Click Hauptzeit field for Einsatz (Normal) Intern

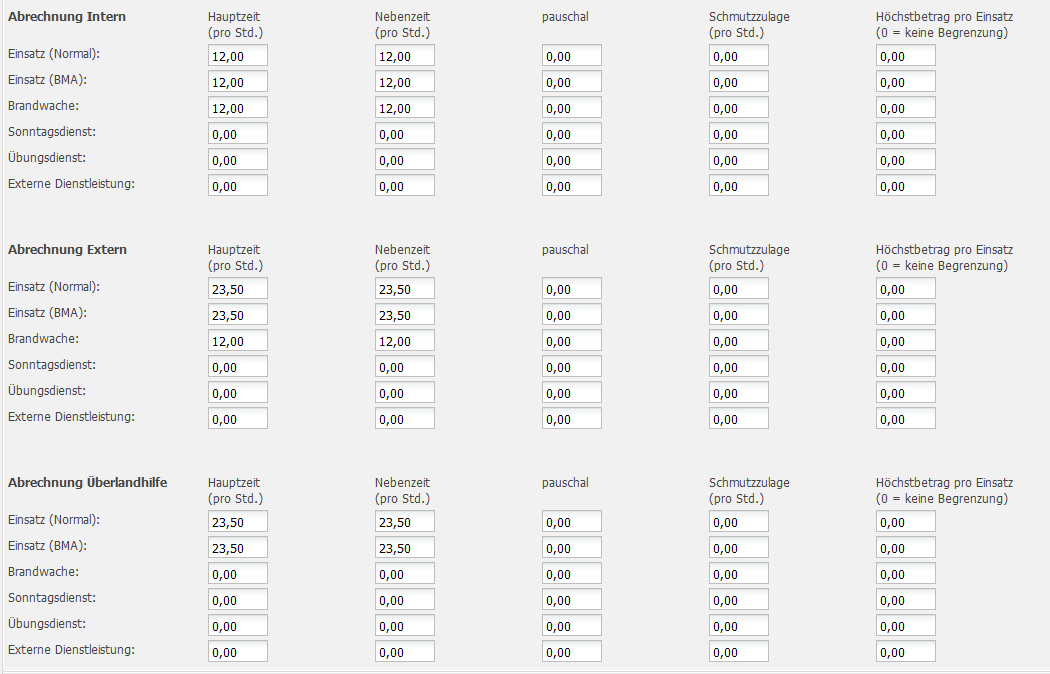238,56
